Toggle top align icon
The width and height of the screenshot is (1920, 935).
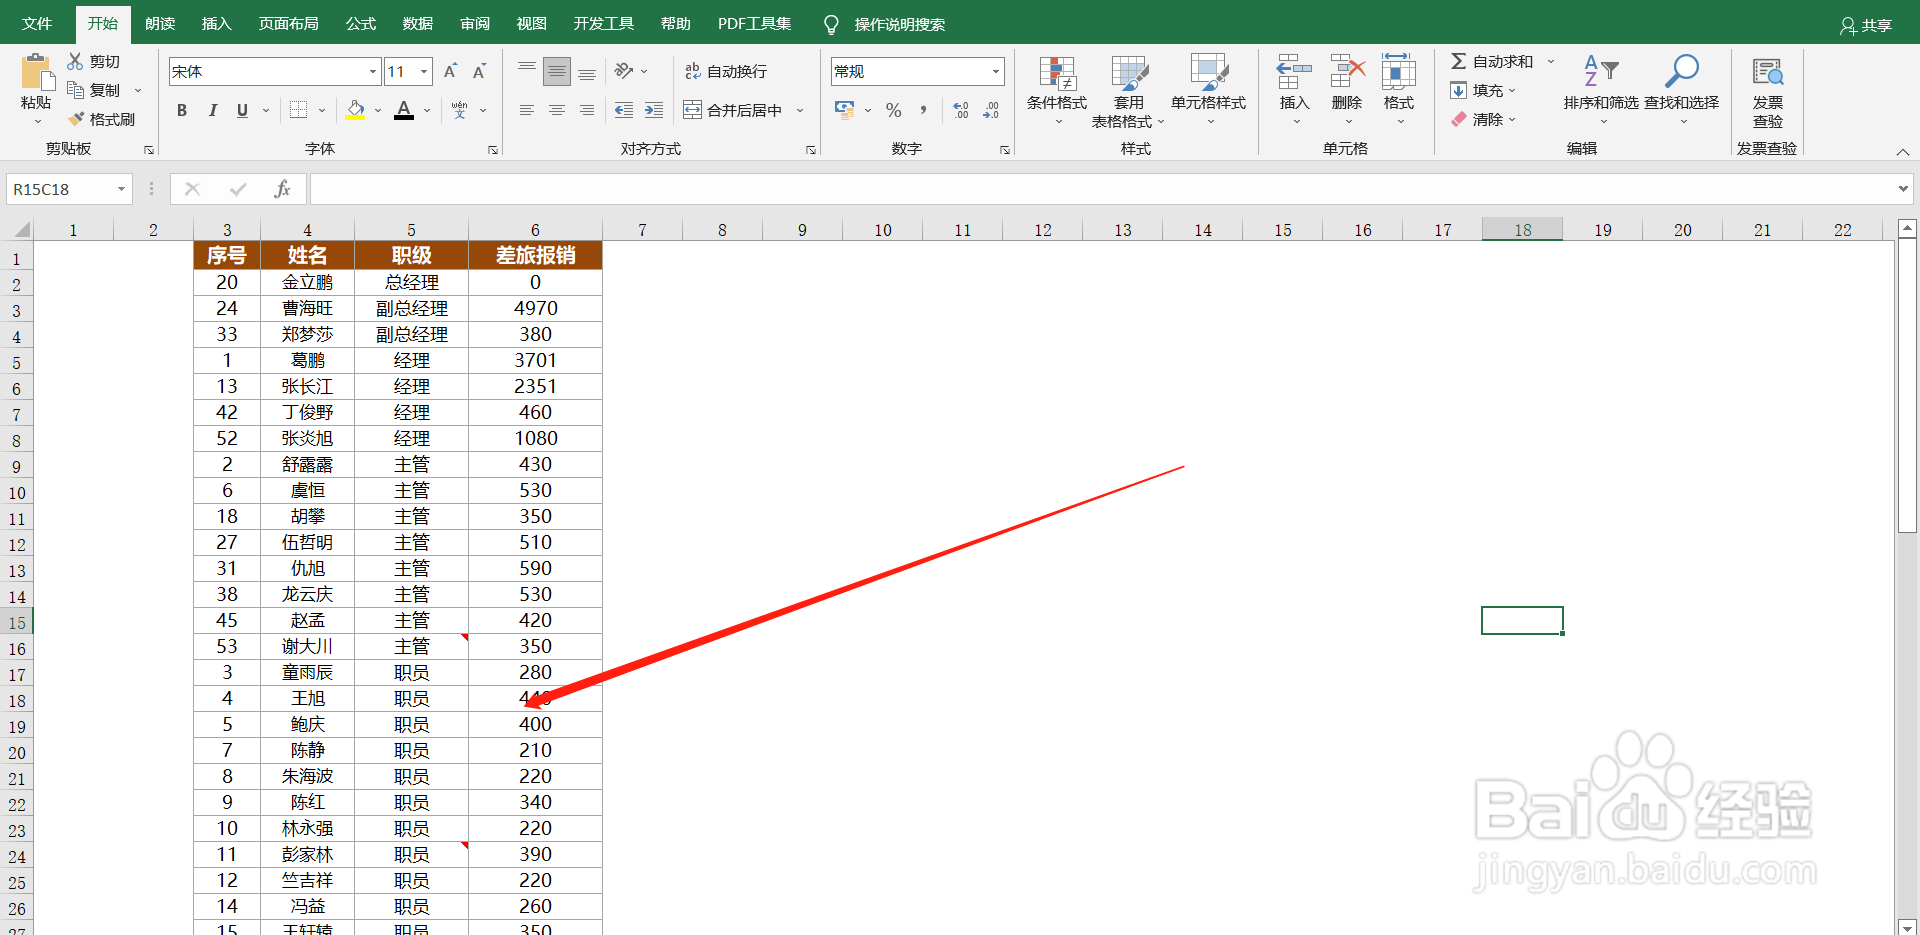pos(526,71)
